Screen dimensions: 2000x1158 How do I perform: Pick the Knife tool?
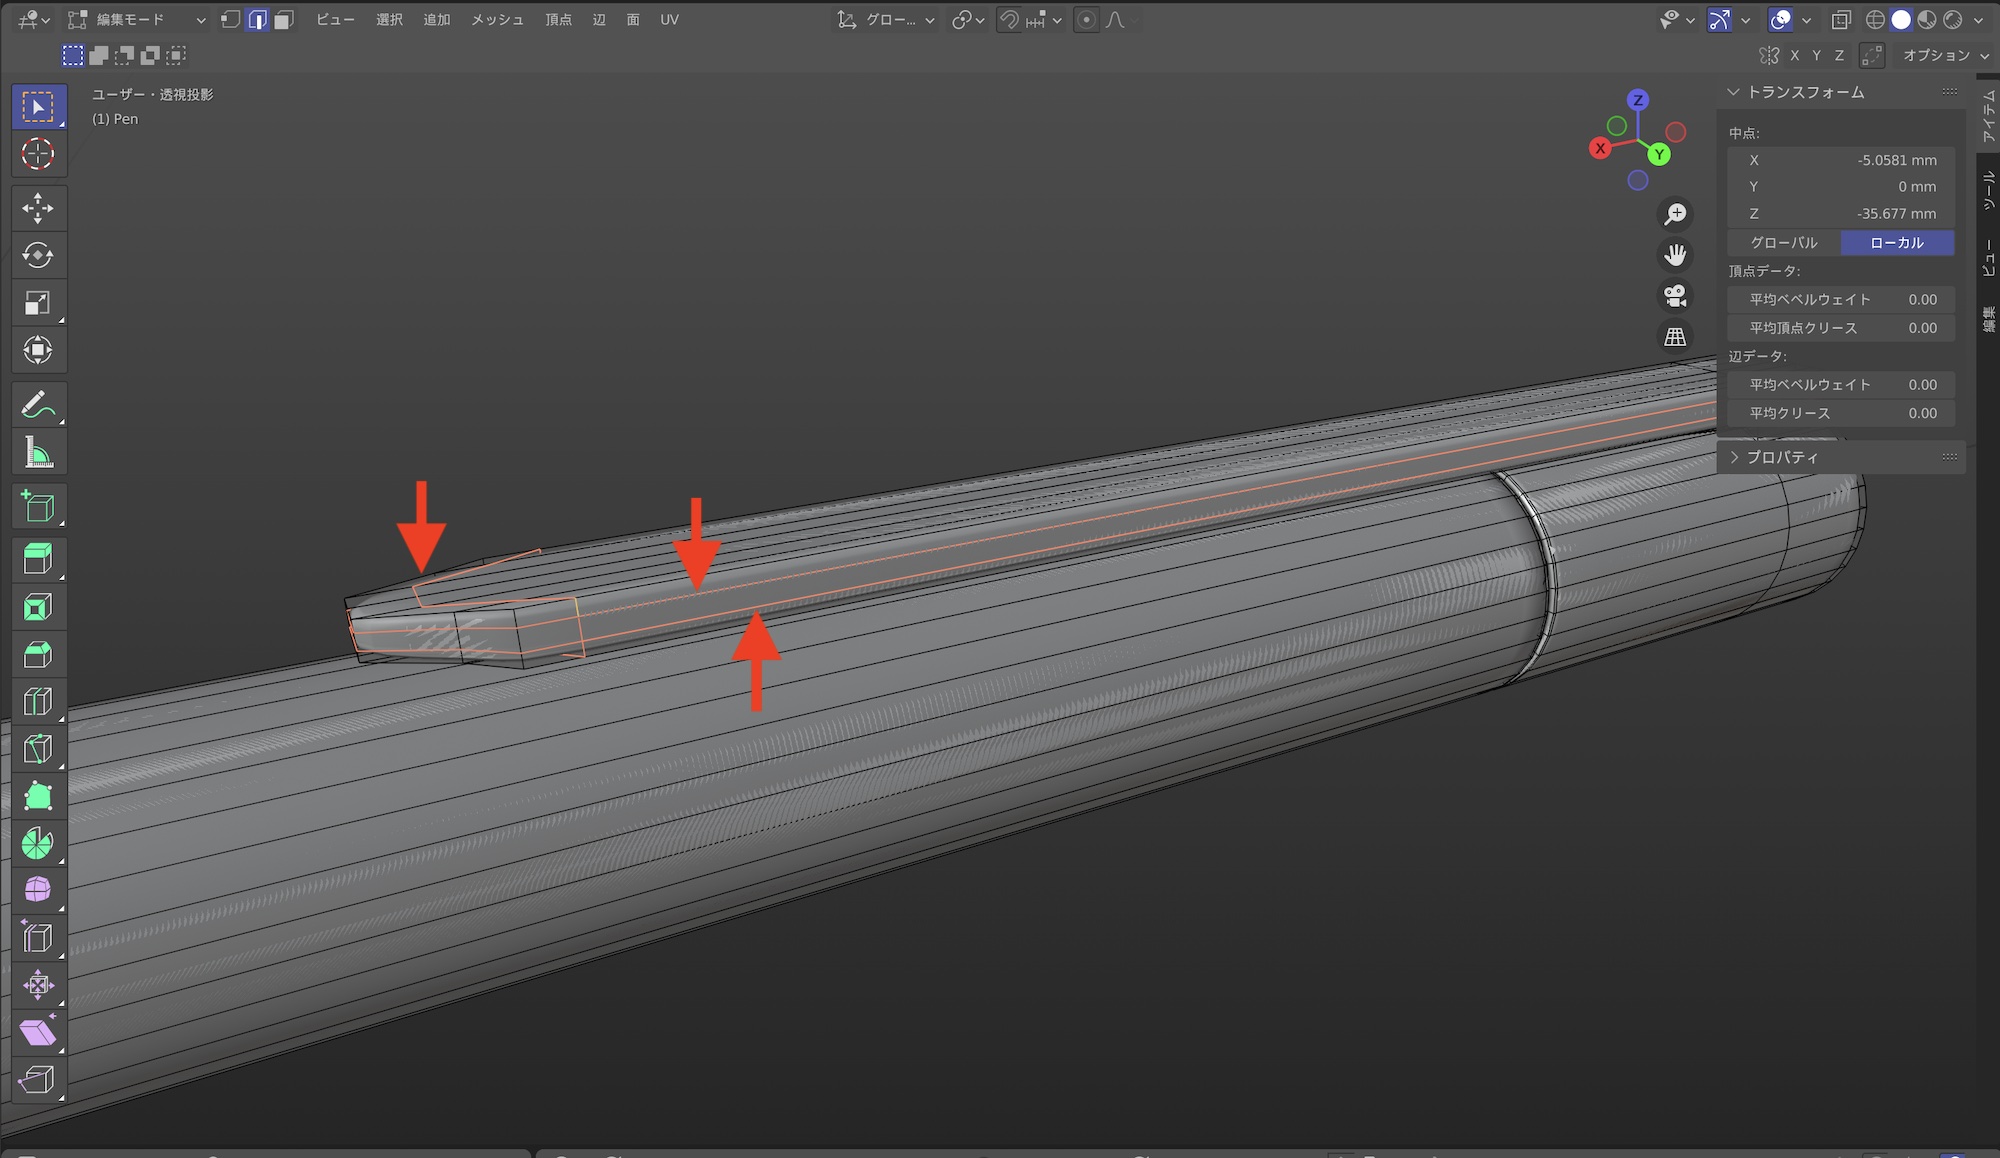(x=38, y=749)
